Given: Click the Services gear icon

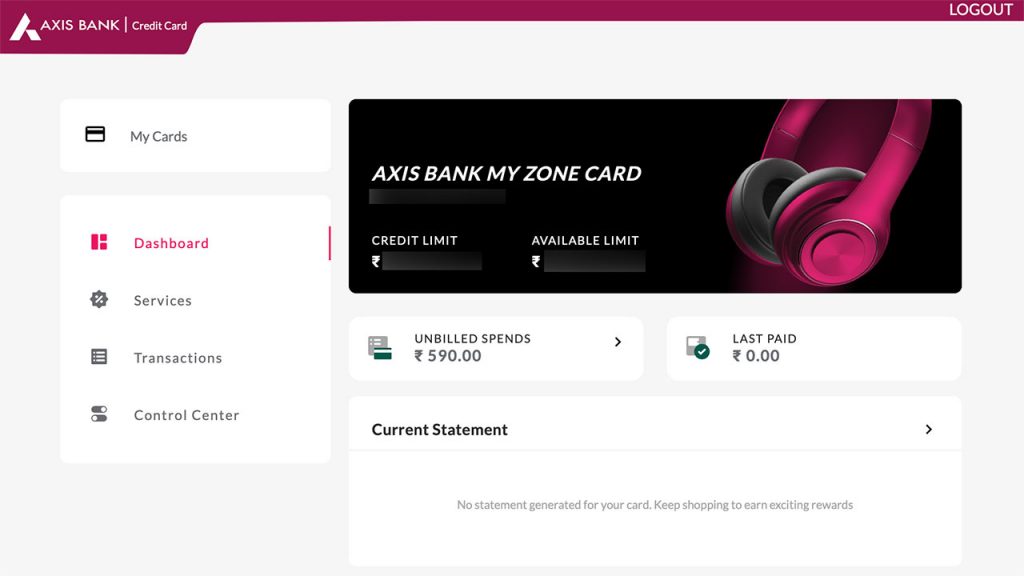Looking at the screenshot, I should pyautogui.click(x=99, y=299).
